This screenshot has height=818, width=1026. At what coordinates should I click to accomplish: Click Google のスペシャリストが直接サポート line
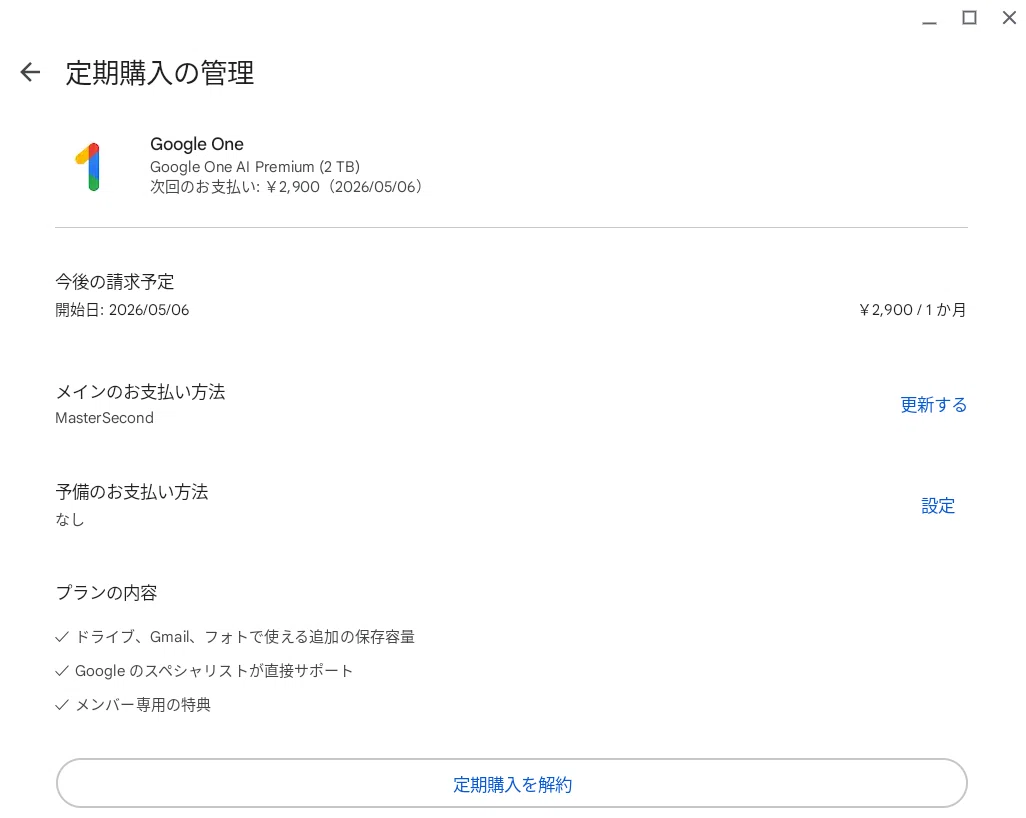pyautogui.click(x=214, y=671)
